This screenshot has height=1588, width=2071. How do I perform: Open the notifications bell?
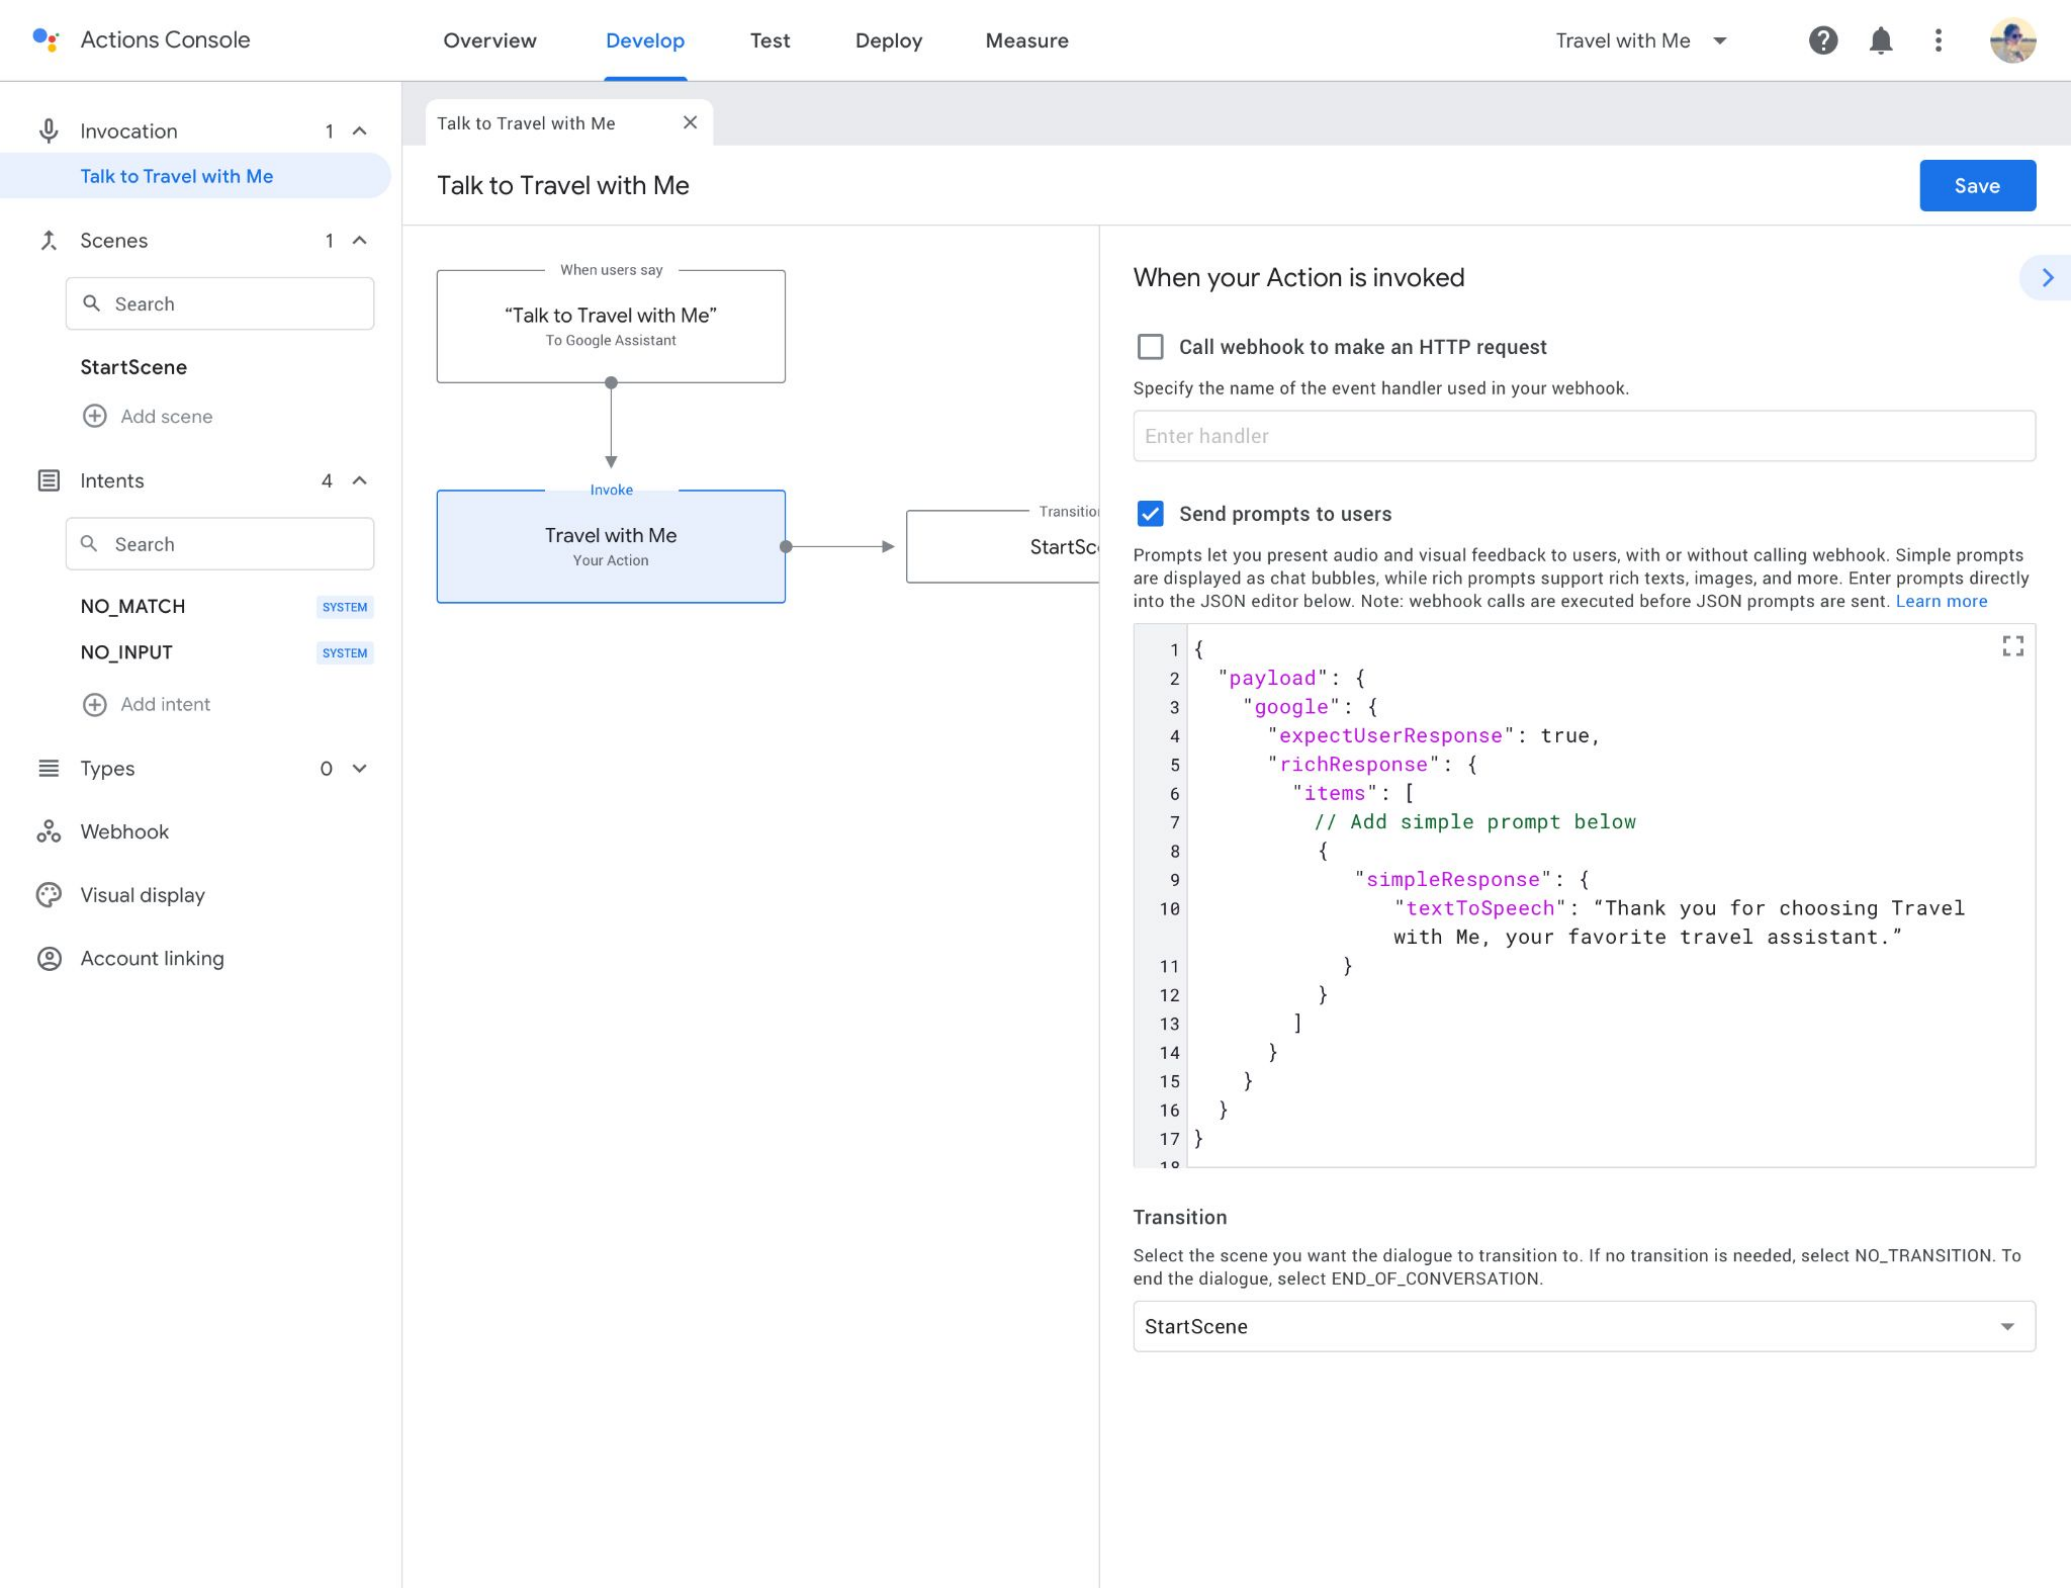pyautogui.click(x=1881, y=40)
